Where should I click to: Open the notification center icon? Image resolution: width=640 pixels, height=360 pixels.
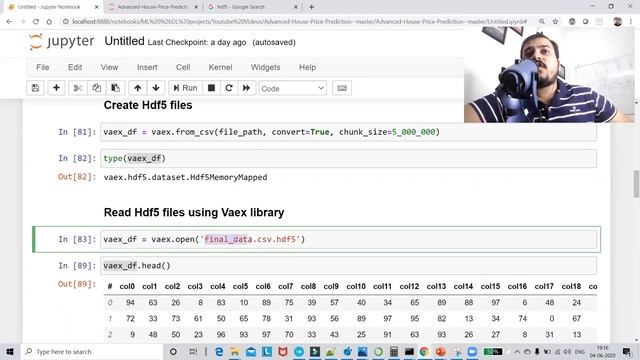(x=627, y=351)
